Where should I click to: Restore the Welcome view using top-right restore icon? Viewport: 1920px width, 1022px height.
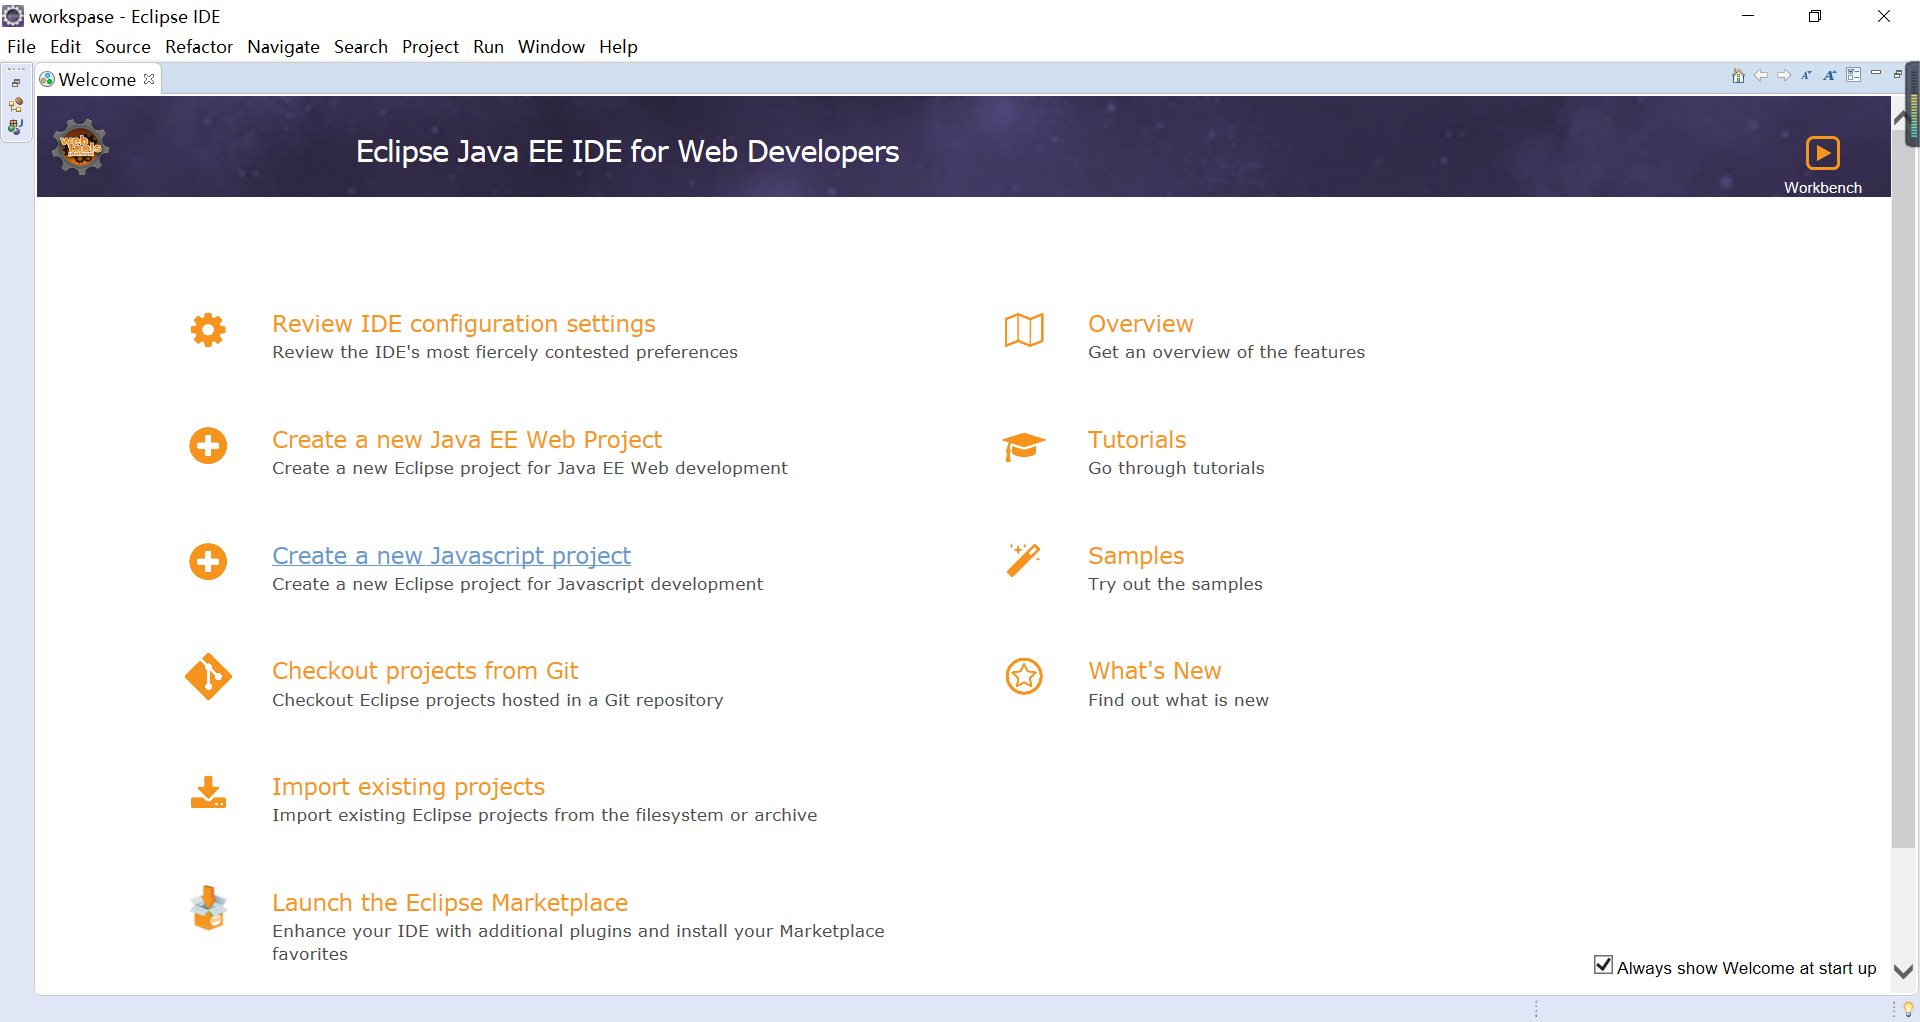coord(1898,74)
